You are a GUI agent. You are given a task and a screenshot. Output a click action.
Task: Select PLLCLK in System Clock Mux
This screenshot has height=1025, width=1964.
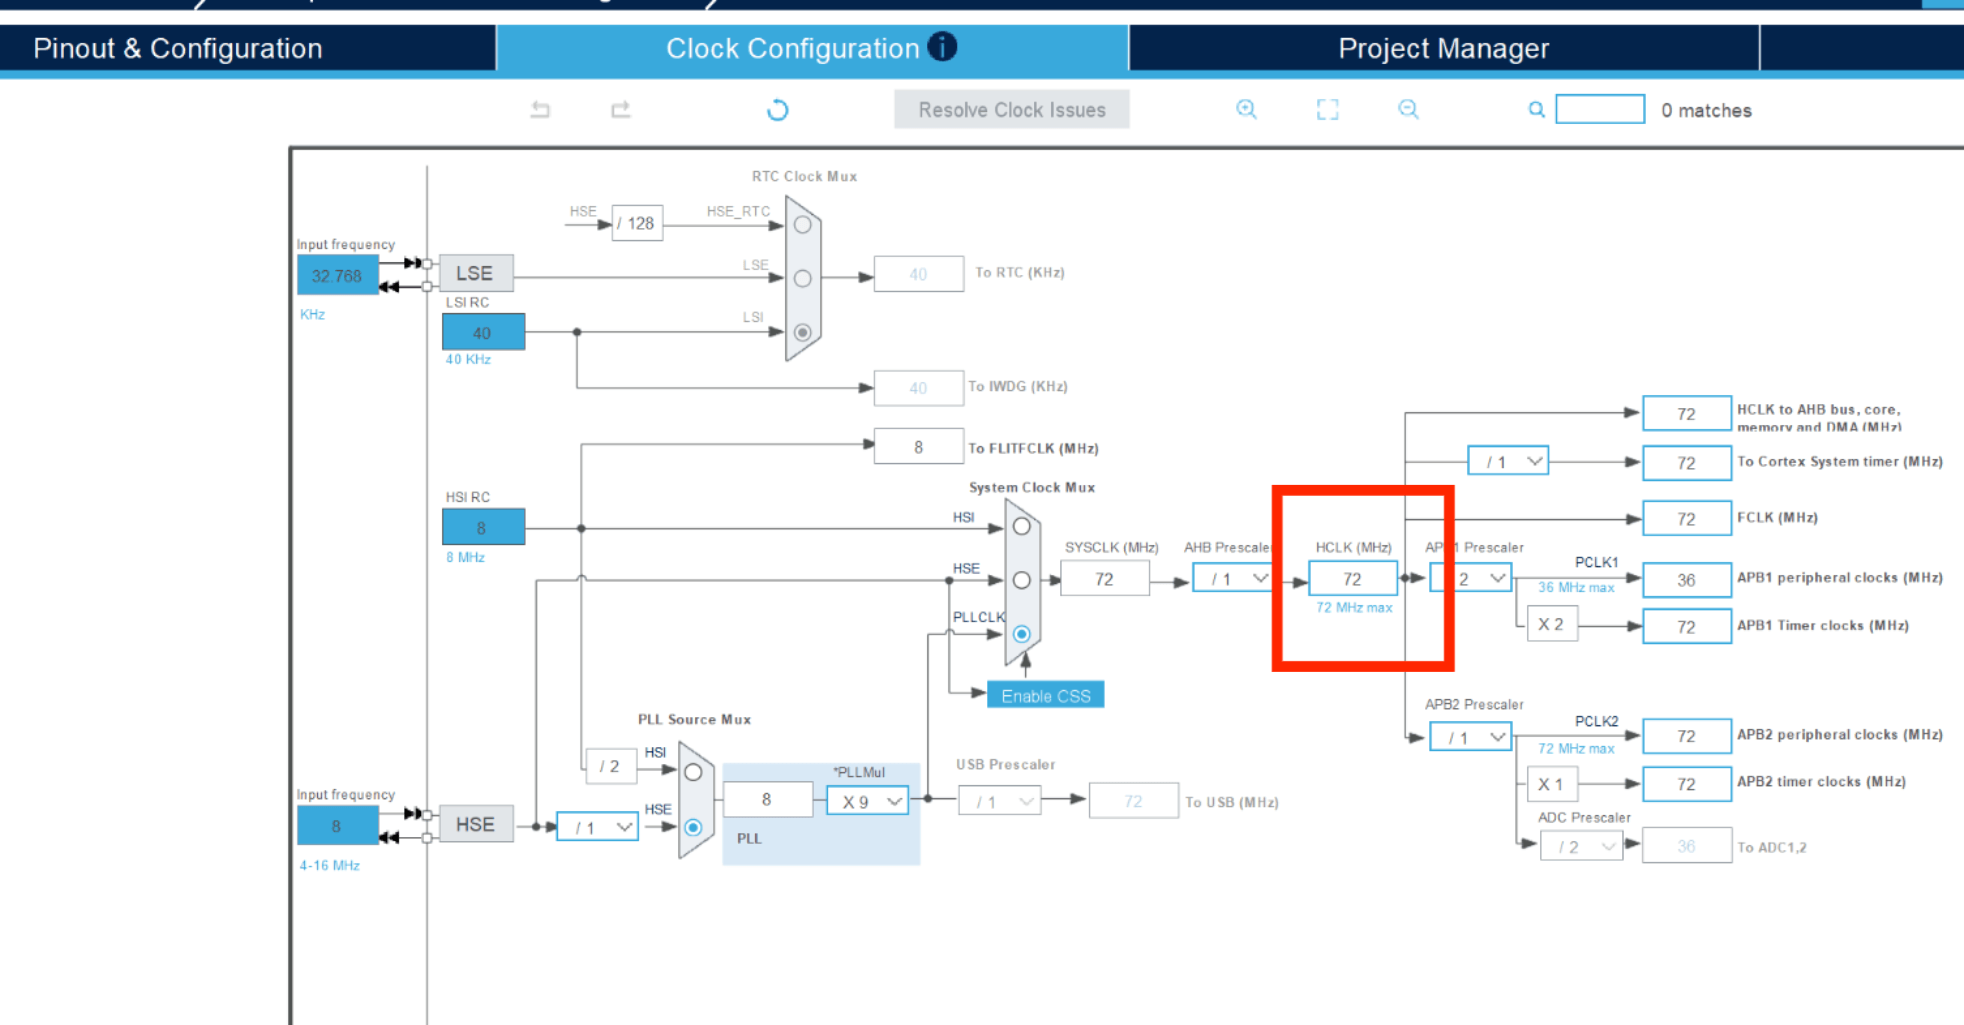click(x=1021, y=634)
